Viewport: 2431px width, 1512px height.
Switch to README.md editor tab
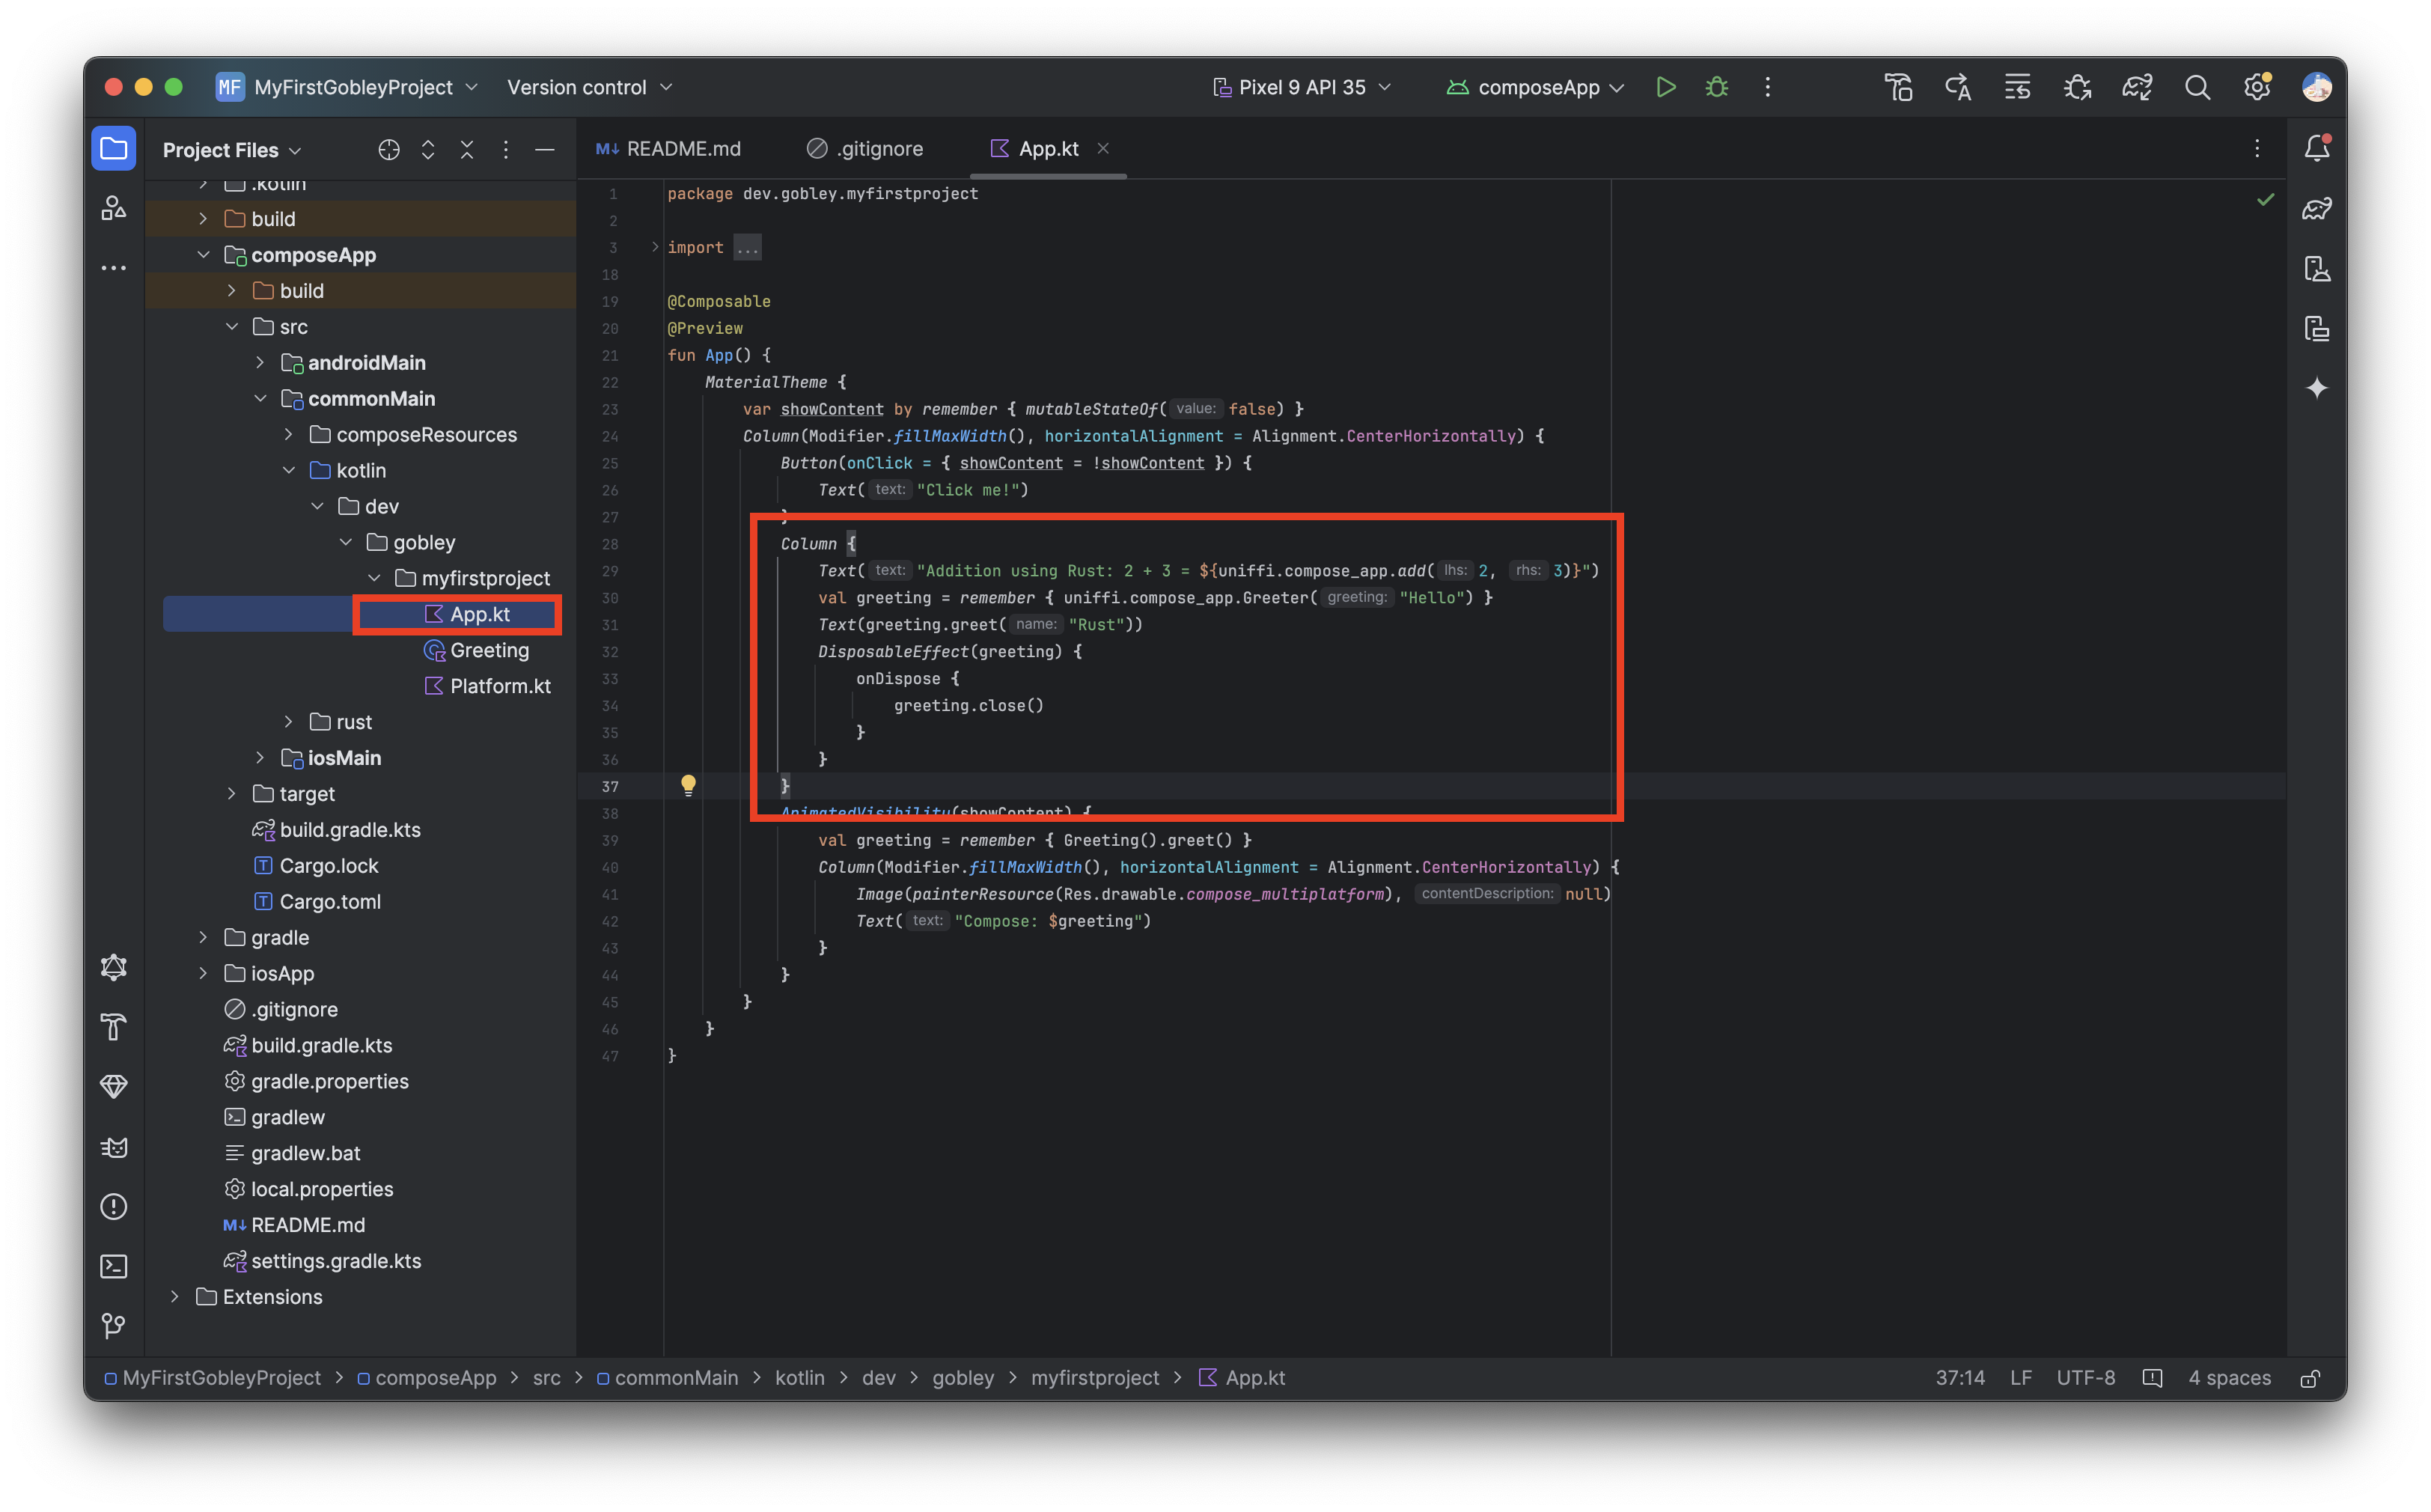669,149
